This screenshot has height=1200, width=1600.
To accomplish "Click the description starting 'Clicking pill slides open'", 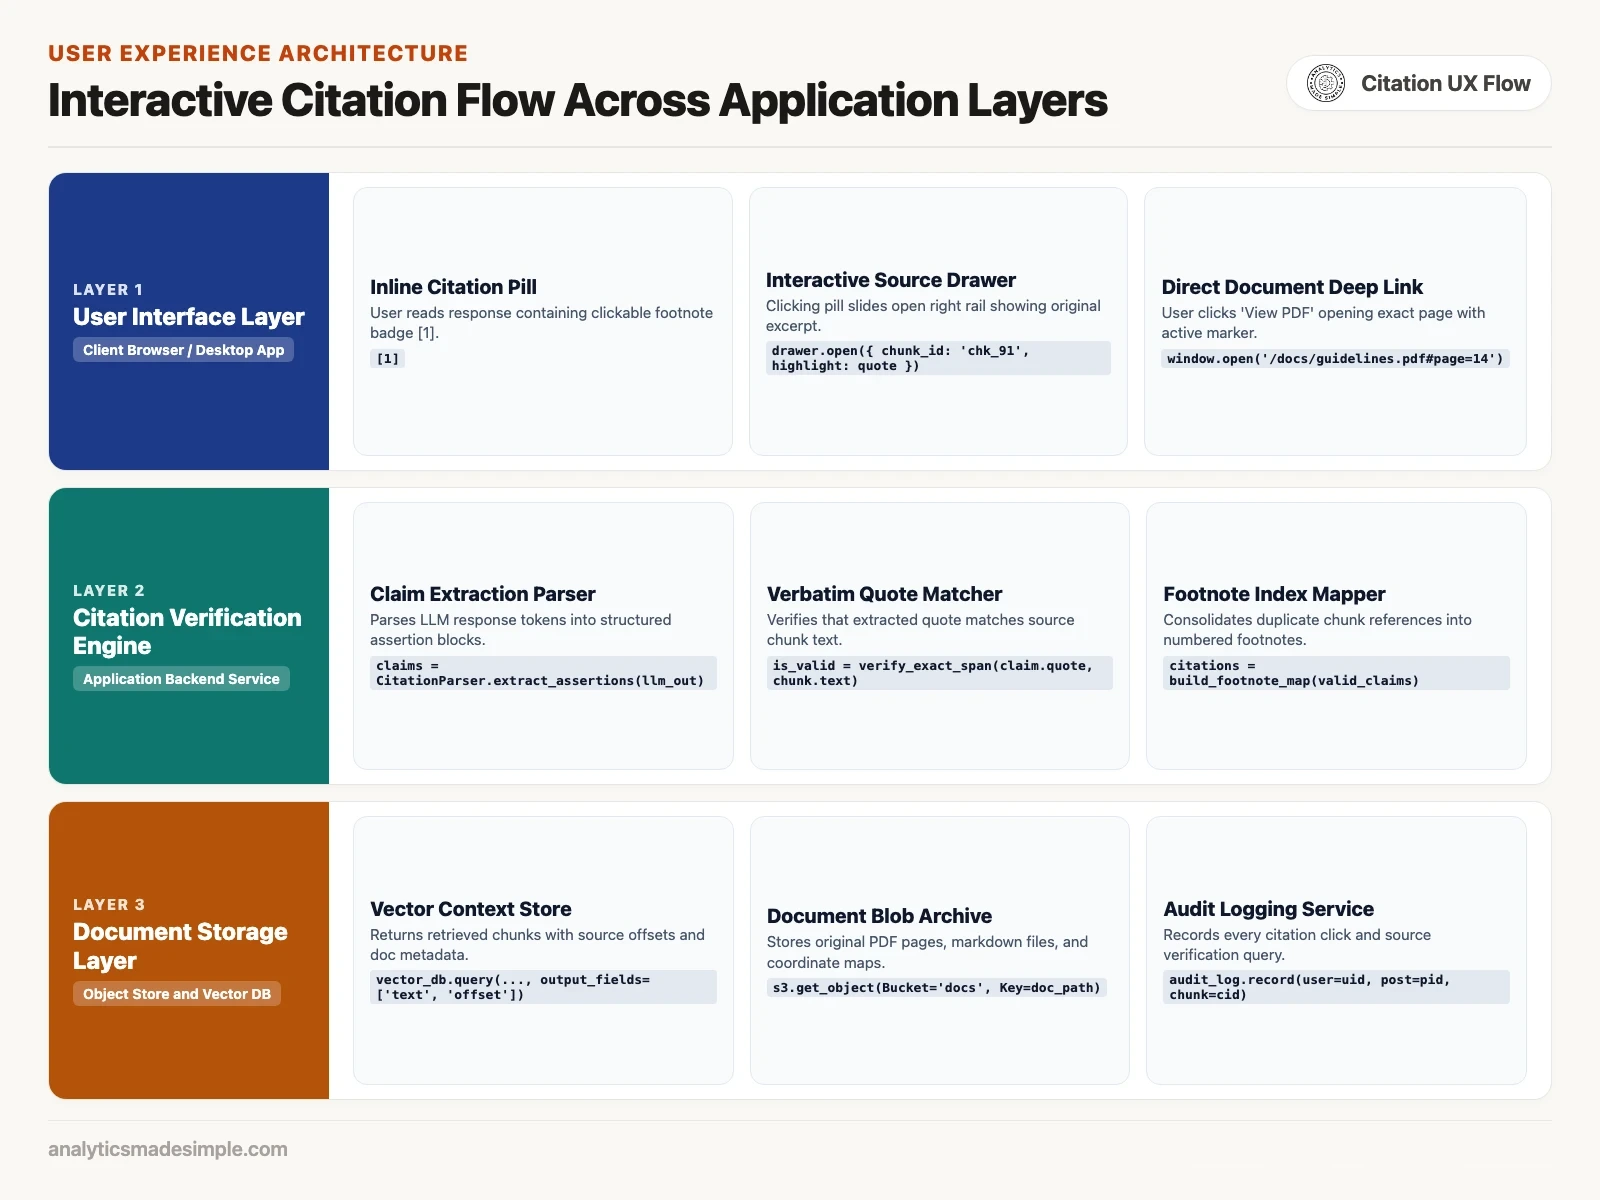I will pos(933,316).
